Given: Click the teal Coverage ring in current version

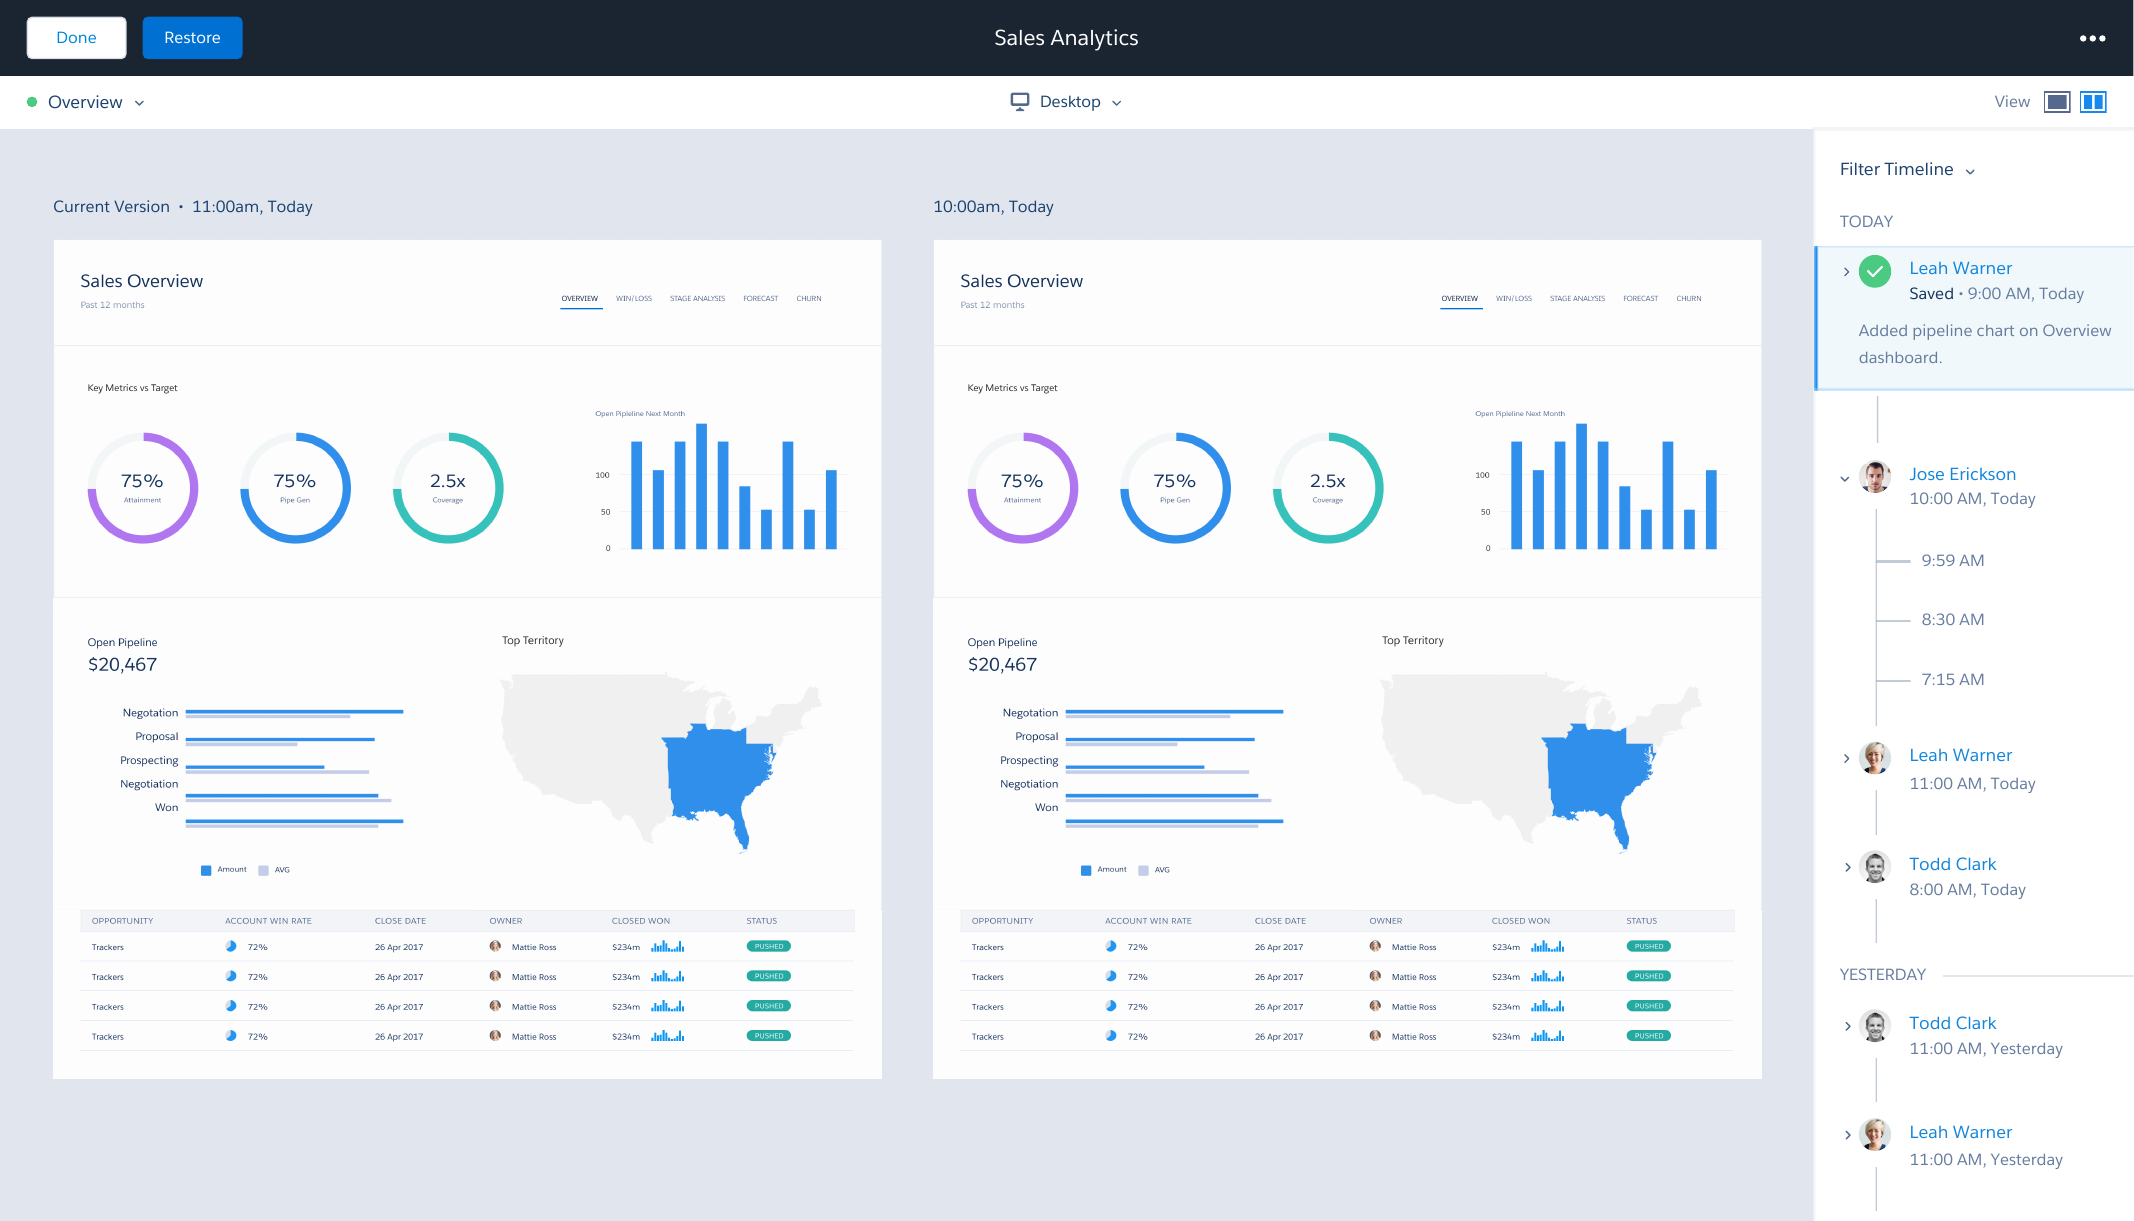Looking at the screenshot, I should point(448,488).
